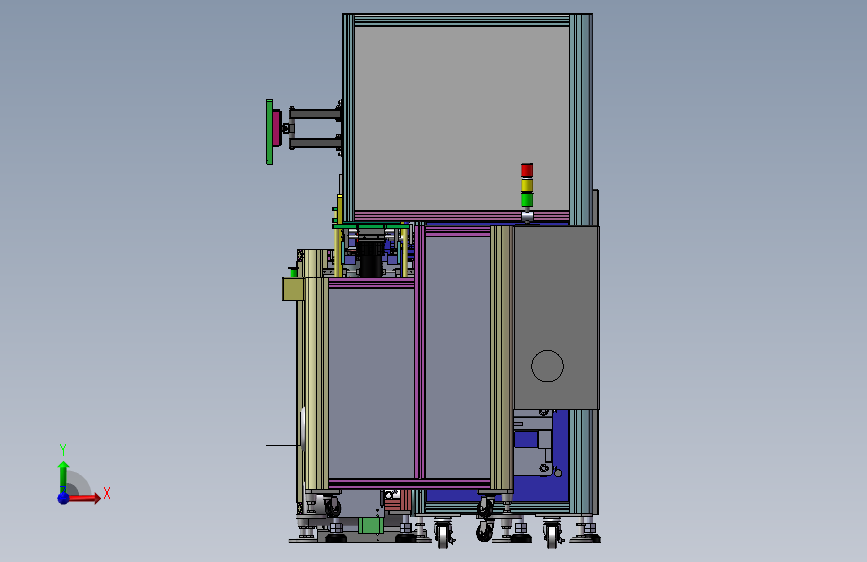Select the red segment of the signal tower
Viewport: 867px width, 562px height.
pyautogui.click(x=527, y=170)
